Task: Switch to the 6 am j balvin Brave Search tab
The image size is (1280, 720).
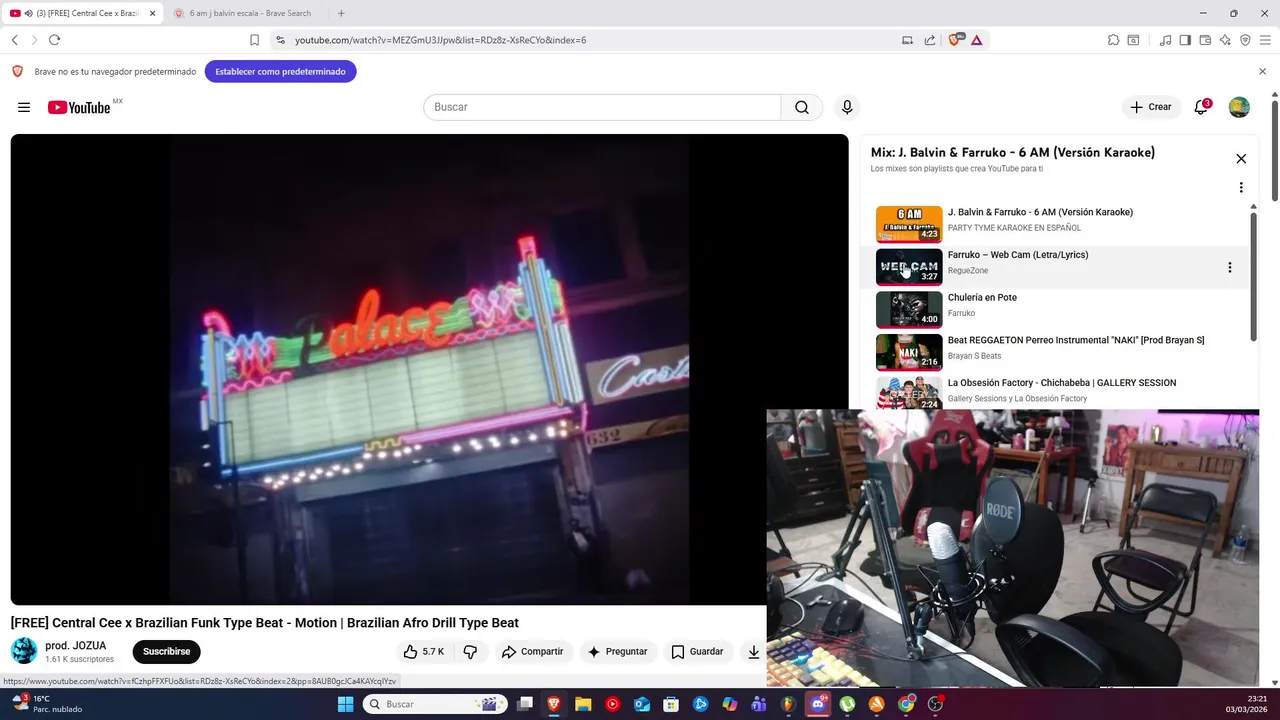Action: (248, 13)
